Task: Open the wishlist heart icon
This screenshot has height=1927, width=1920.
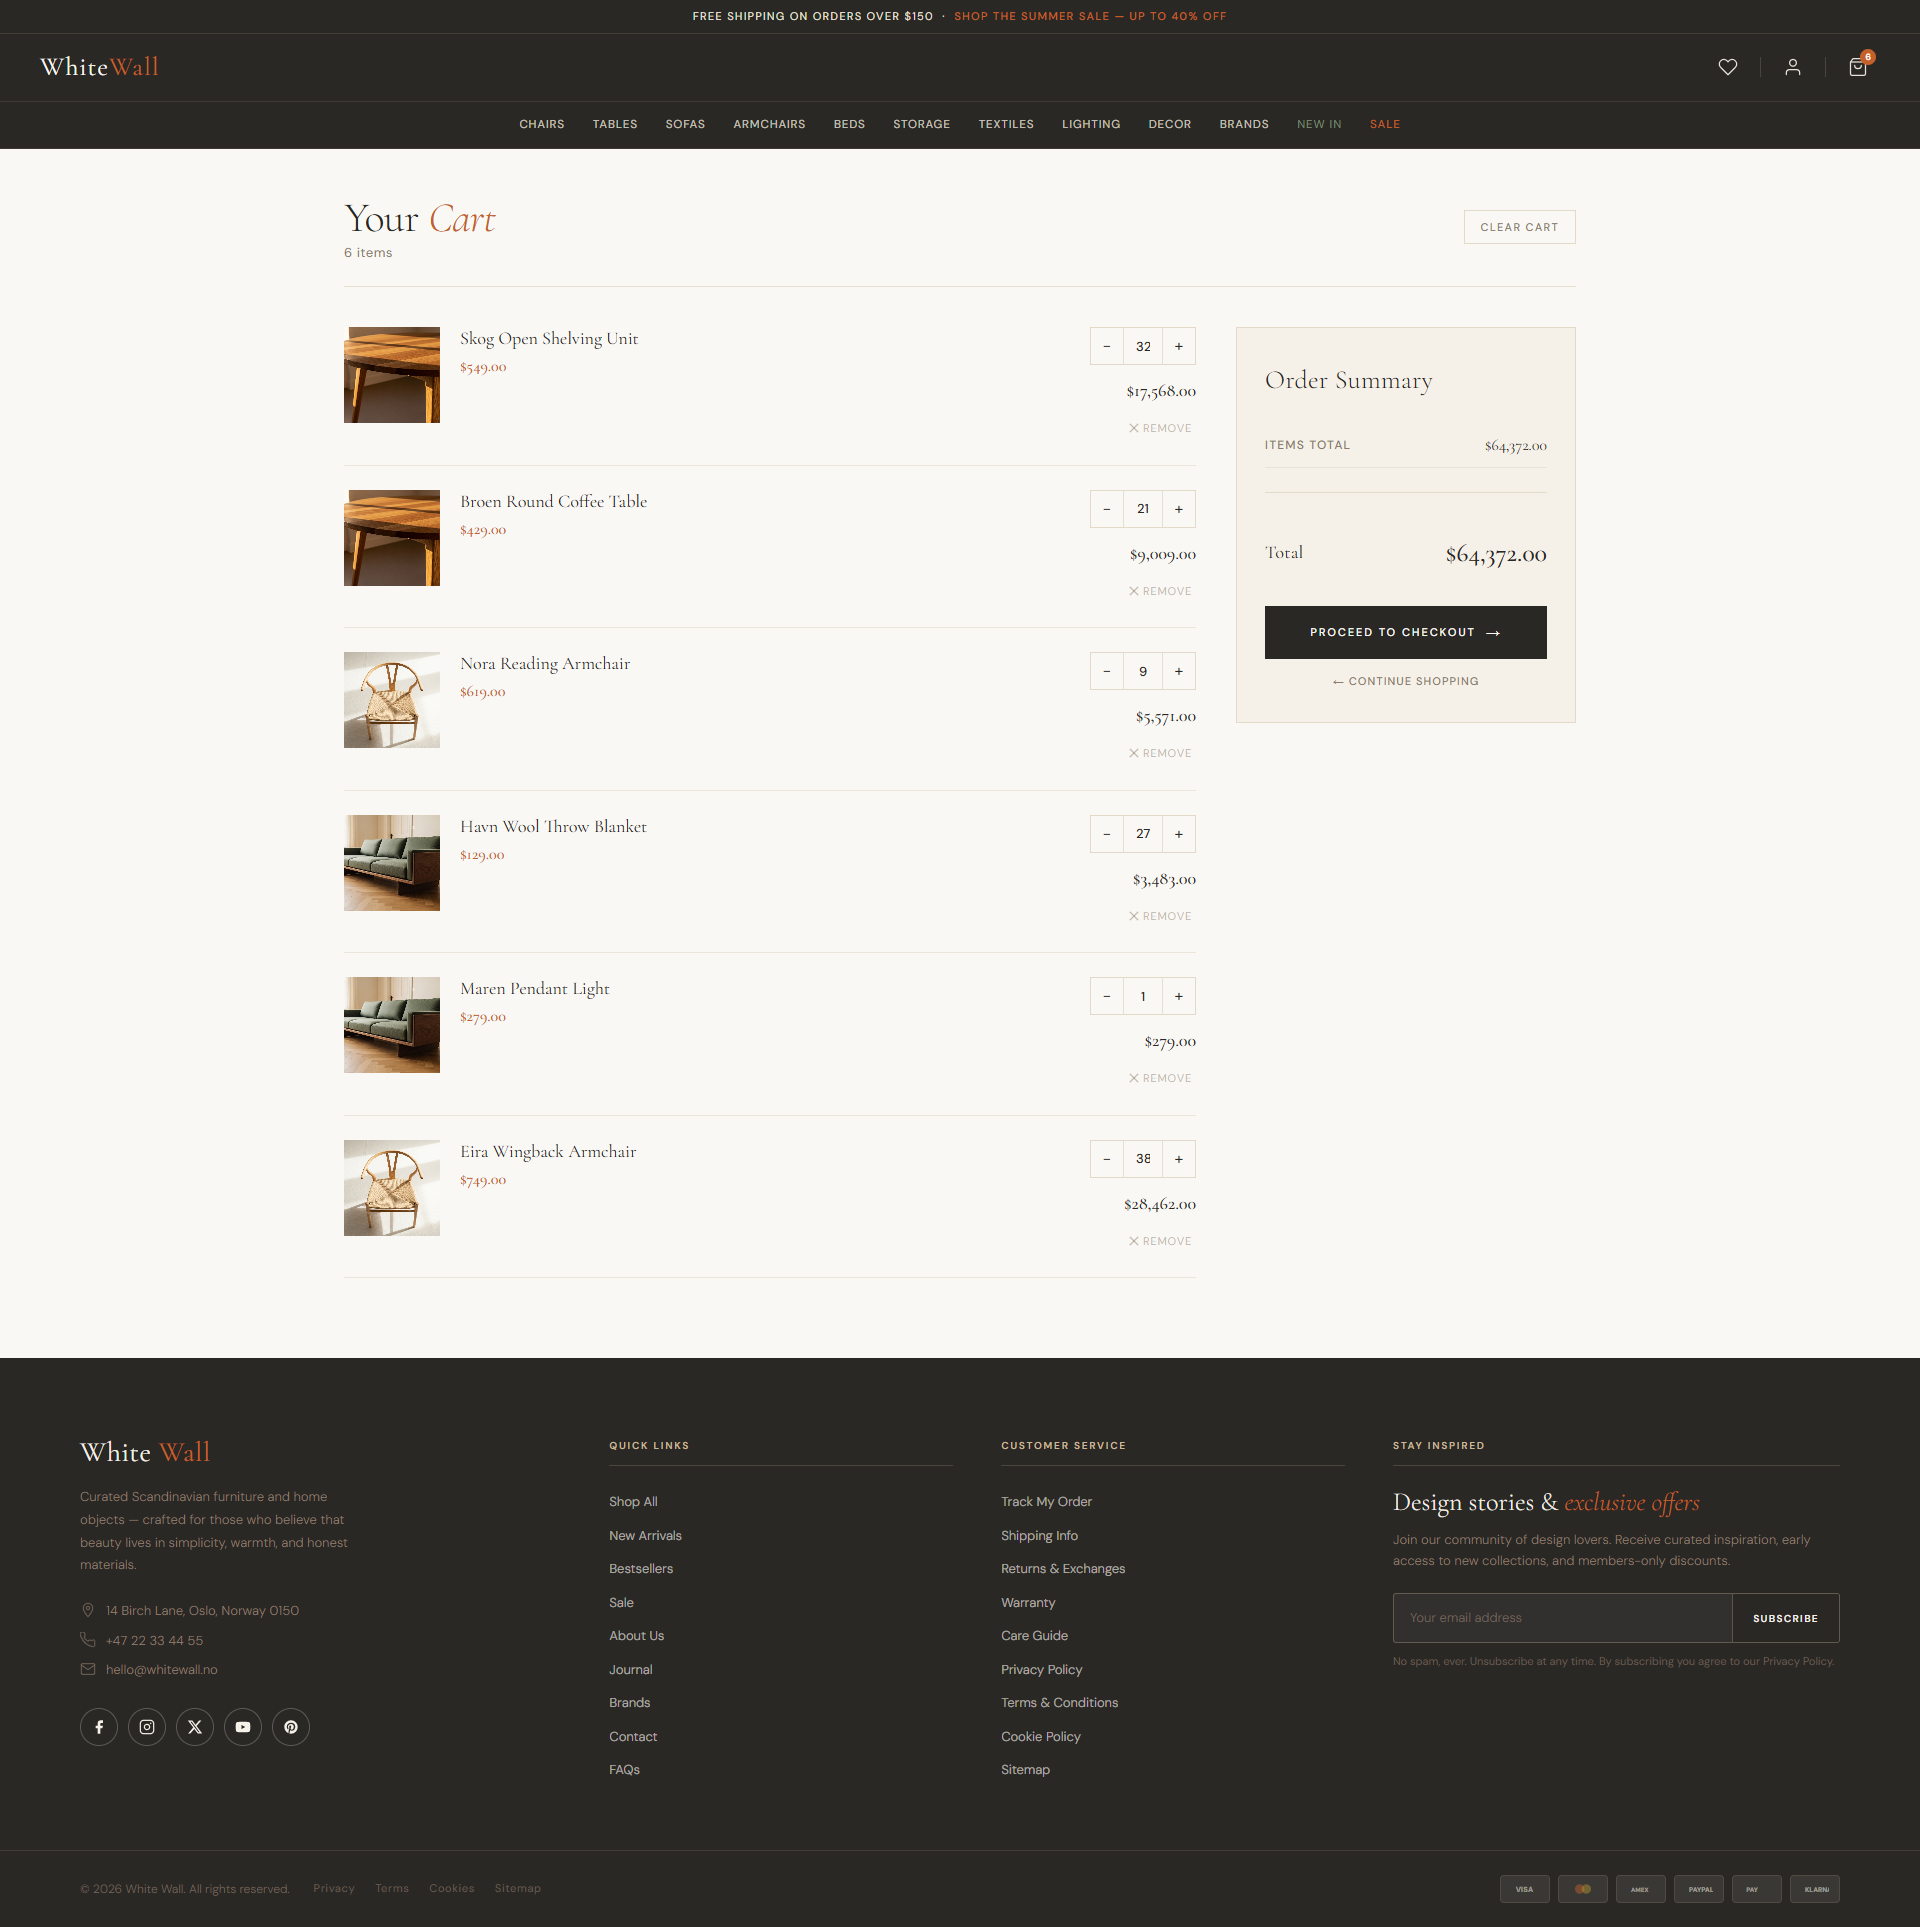Action: tap(1728, 67)
